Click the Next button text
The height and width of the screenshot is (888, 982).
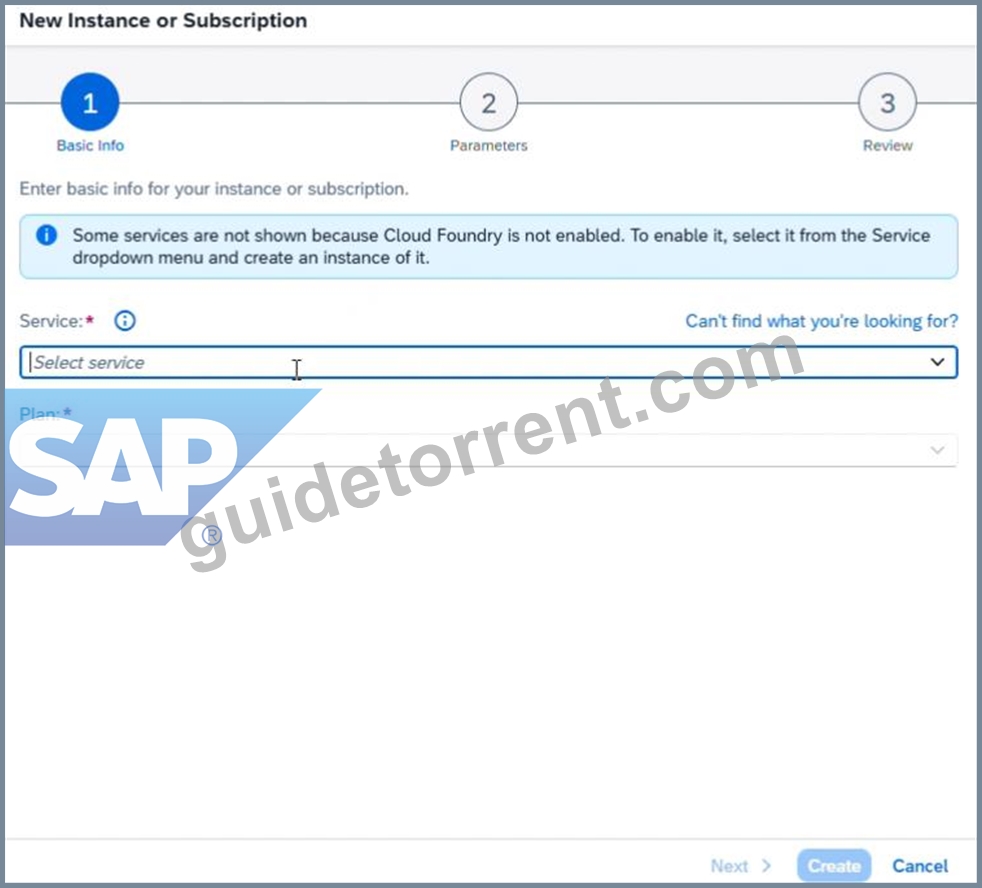point(729,865)
